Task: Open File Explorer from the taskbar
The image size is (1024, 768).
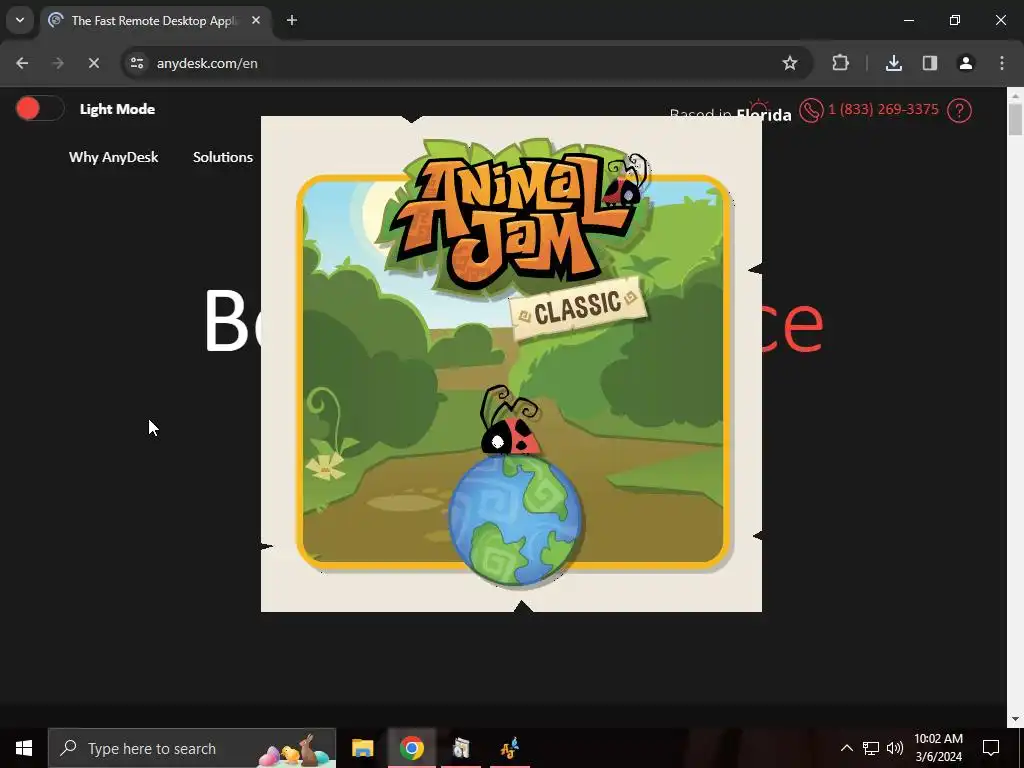Action: coord(362,748)
